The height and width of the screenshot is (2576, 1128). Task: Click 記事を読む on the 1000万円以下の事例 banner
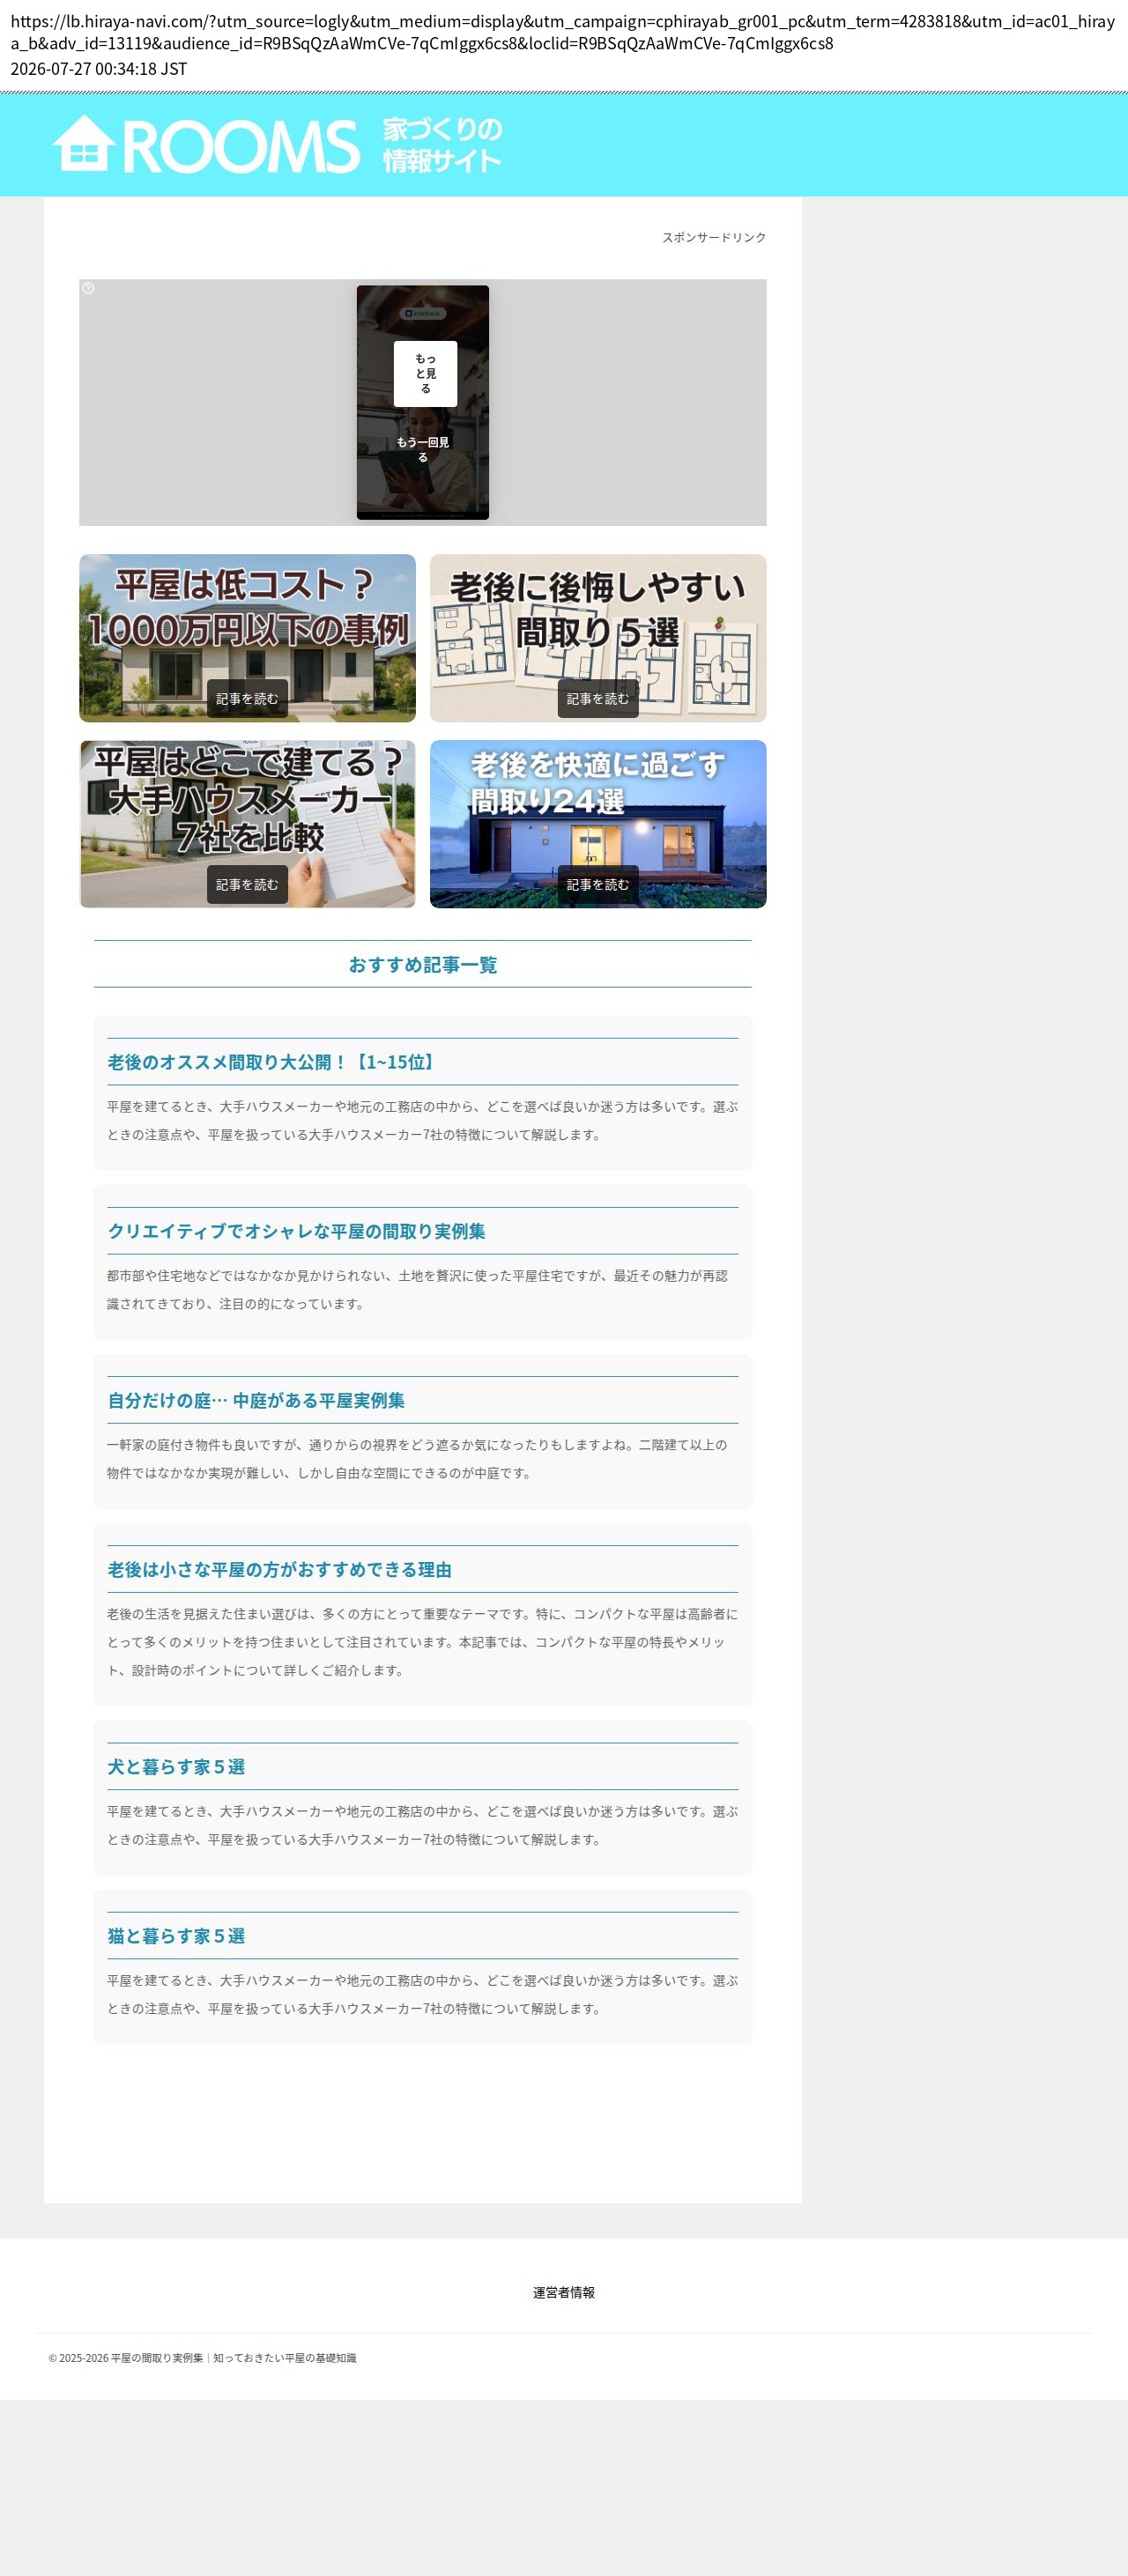pos(247,698)
